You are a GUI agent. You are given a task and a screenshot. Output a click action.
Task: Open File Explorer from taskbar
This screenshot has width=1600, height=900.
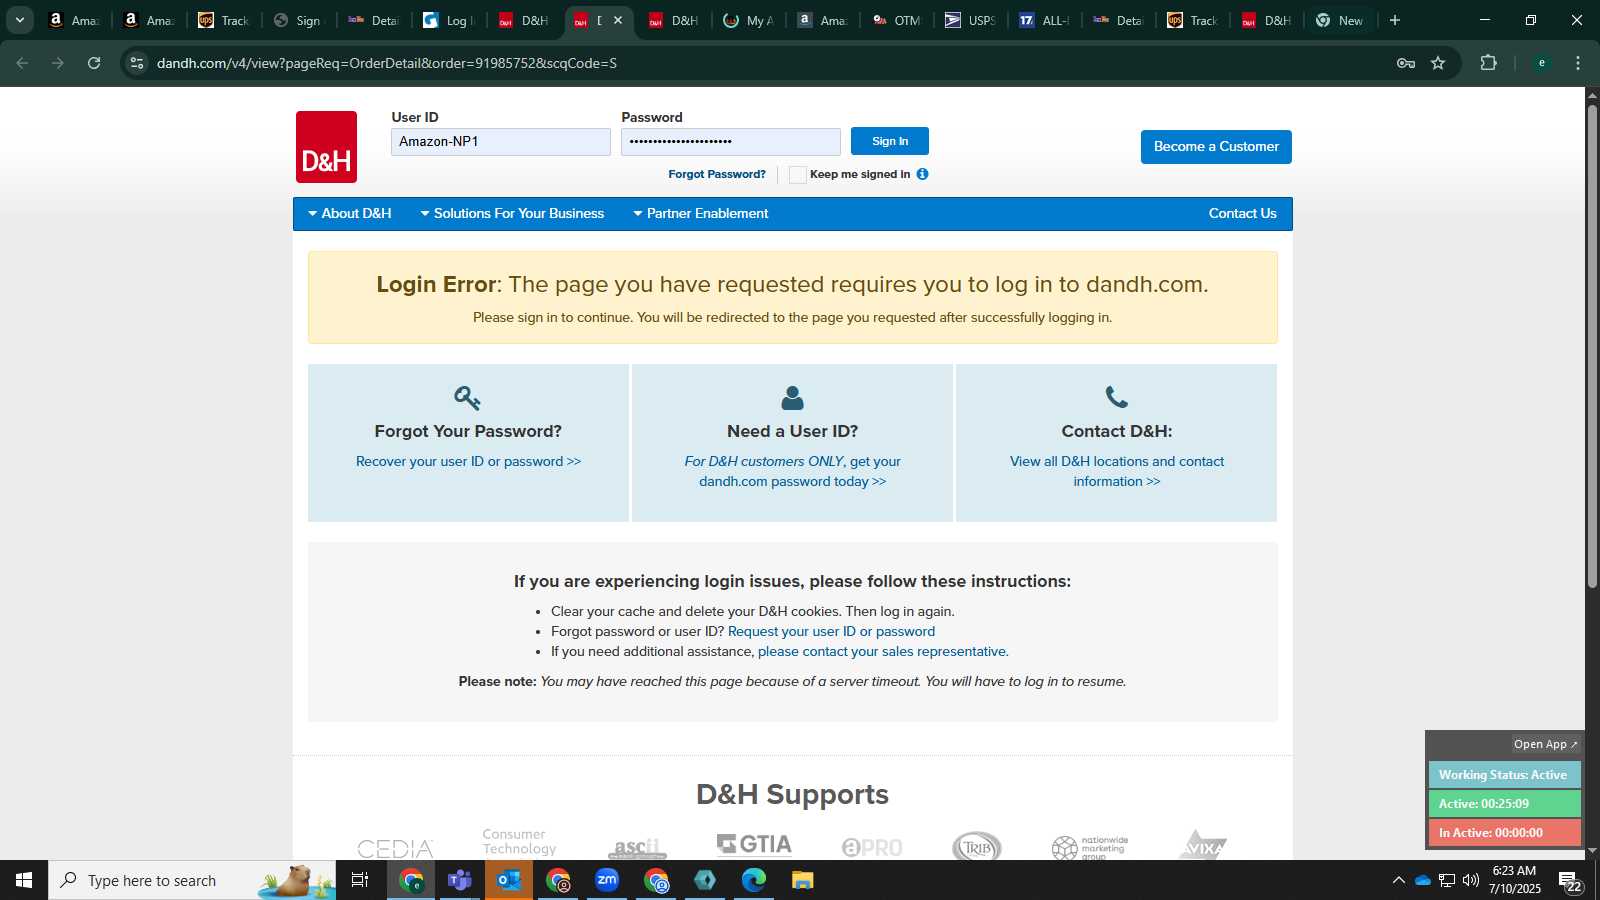[x=803, y=880]
